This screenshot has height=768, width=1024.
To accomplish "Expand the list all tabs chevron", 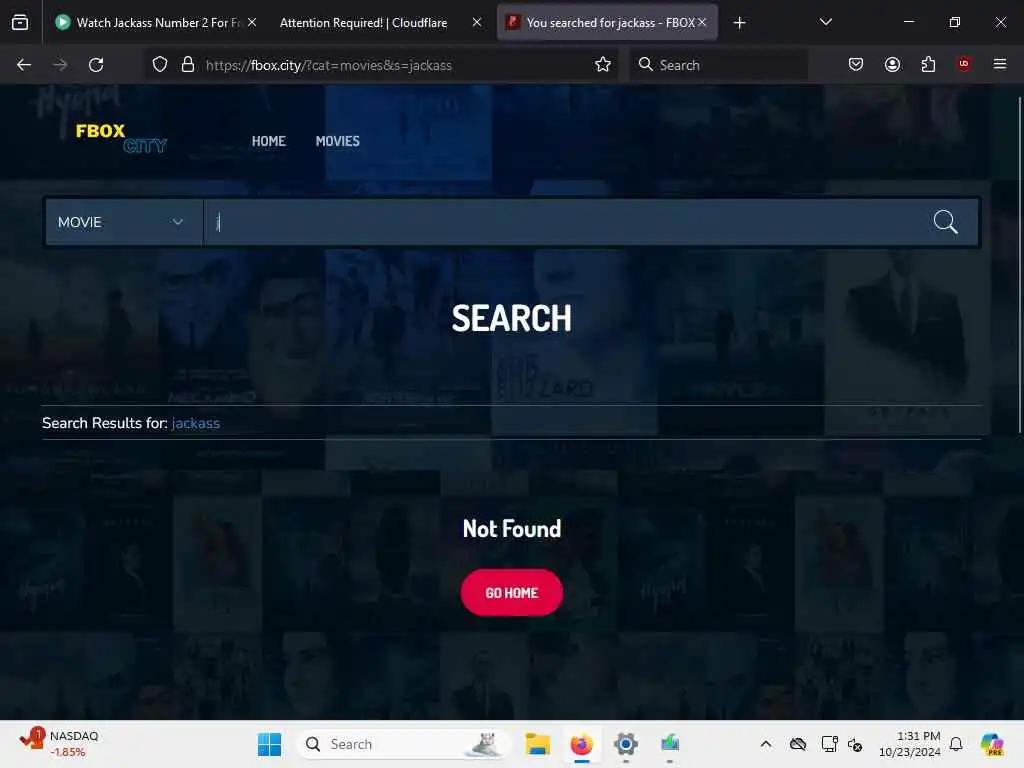I will [x=825, y=22].
